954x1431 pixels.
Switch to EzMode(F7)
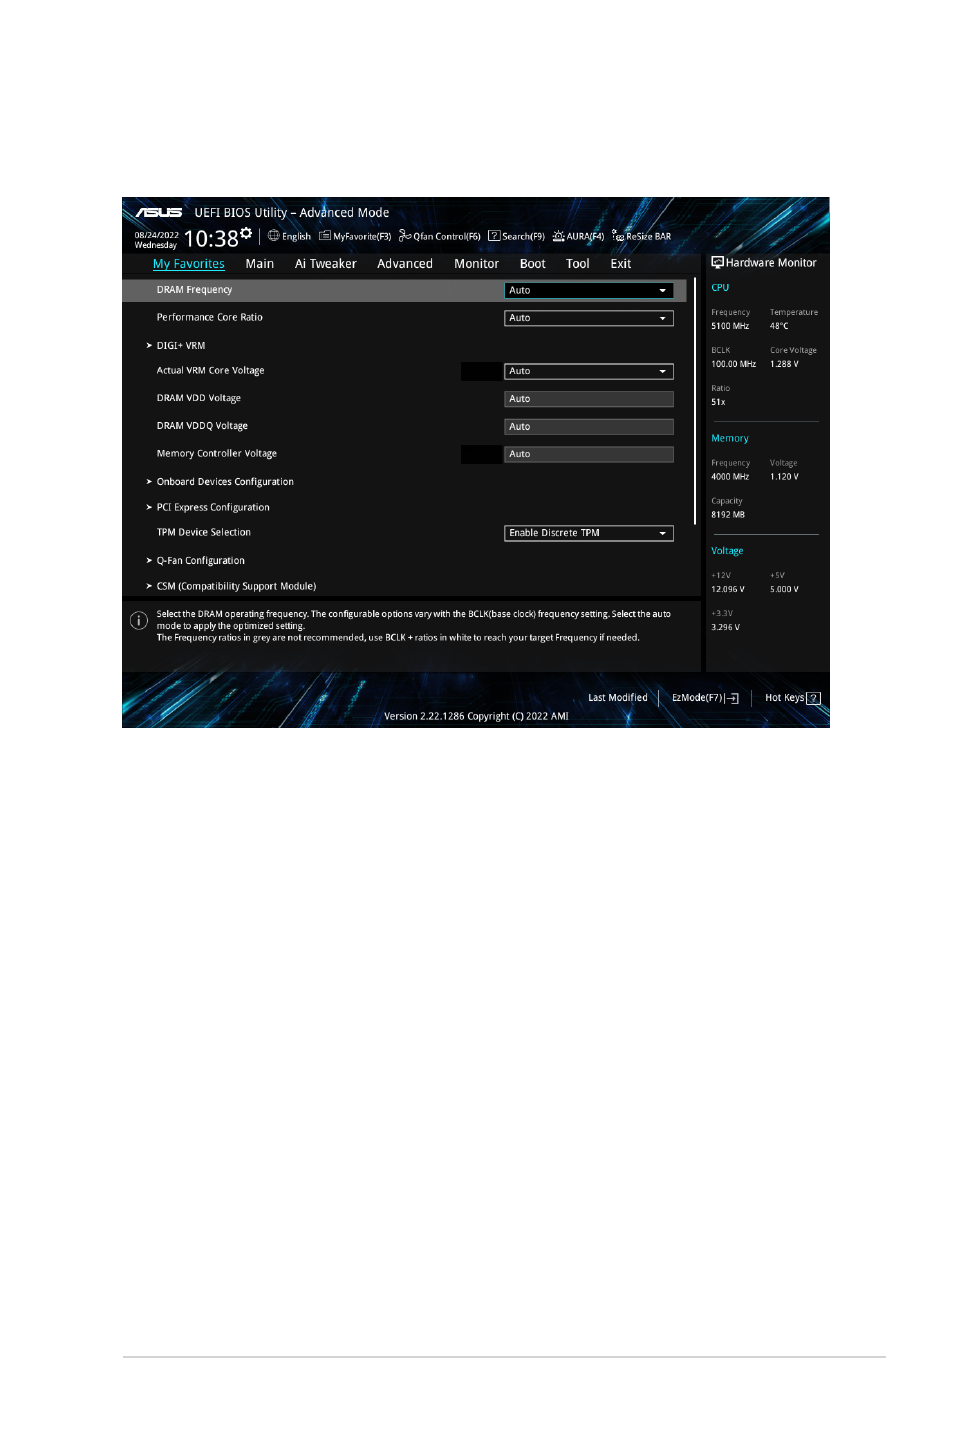point(705,698)
